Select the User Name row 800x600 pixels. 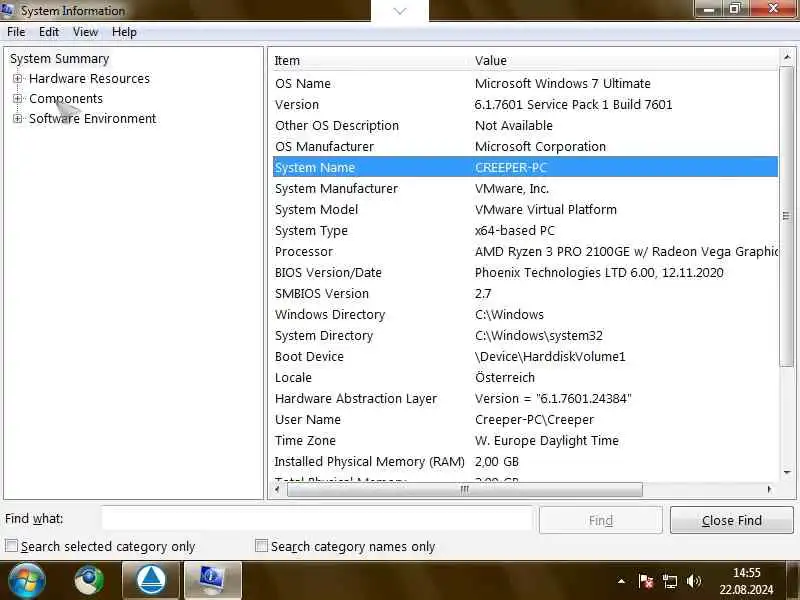[525, 419]
